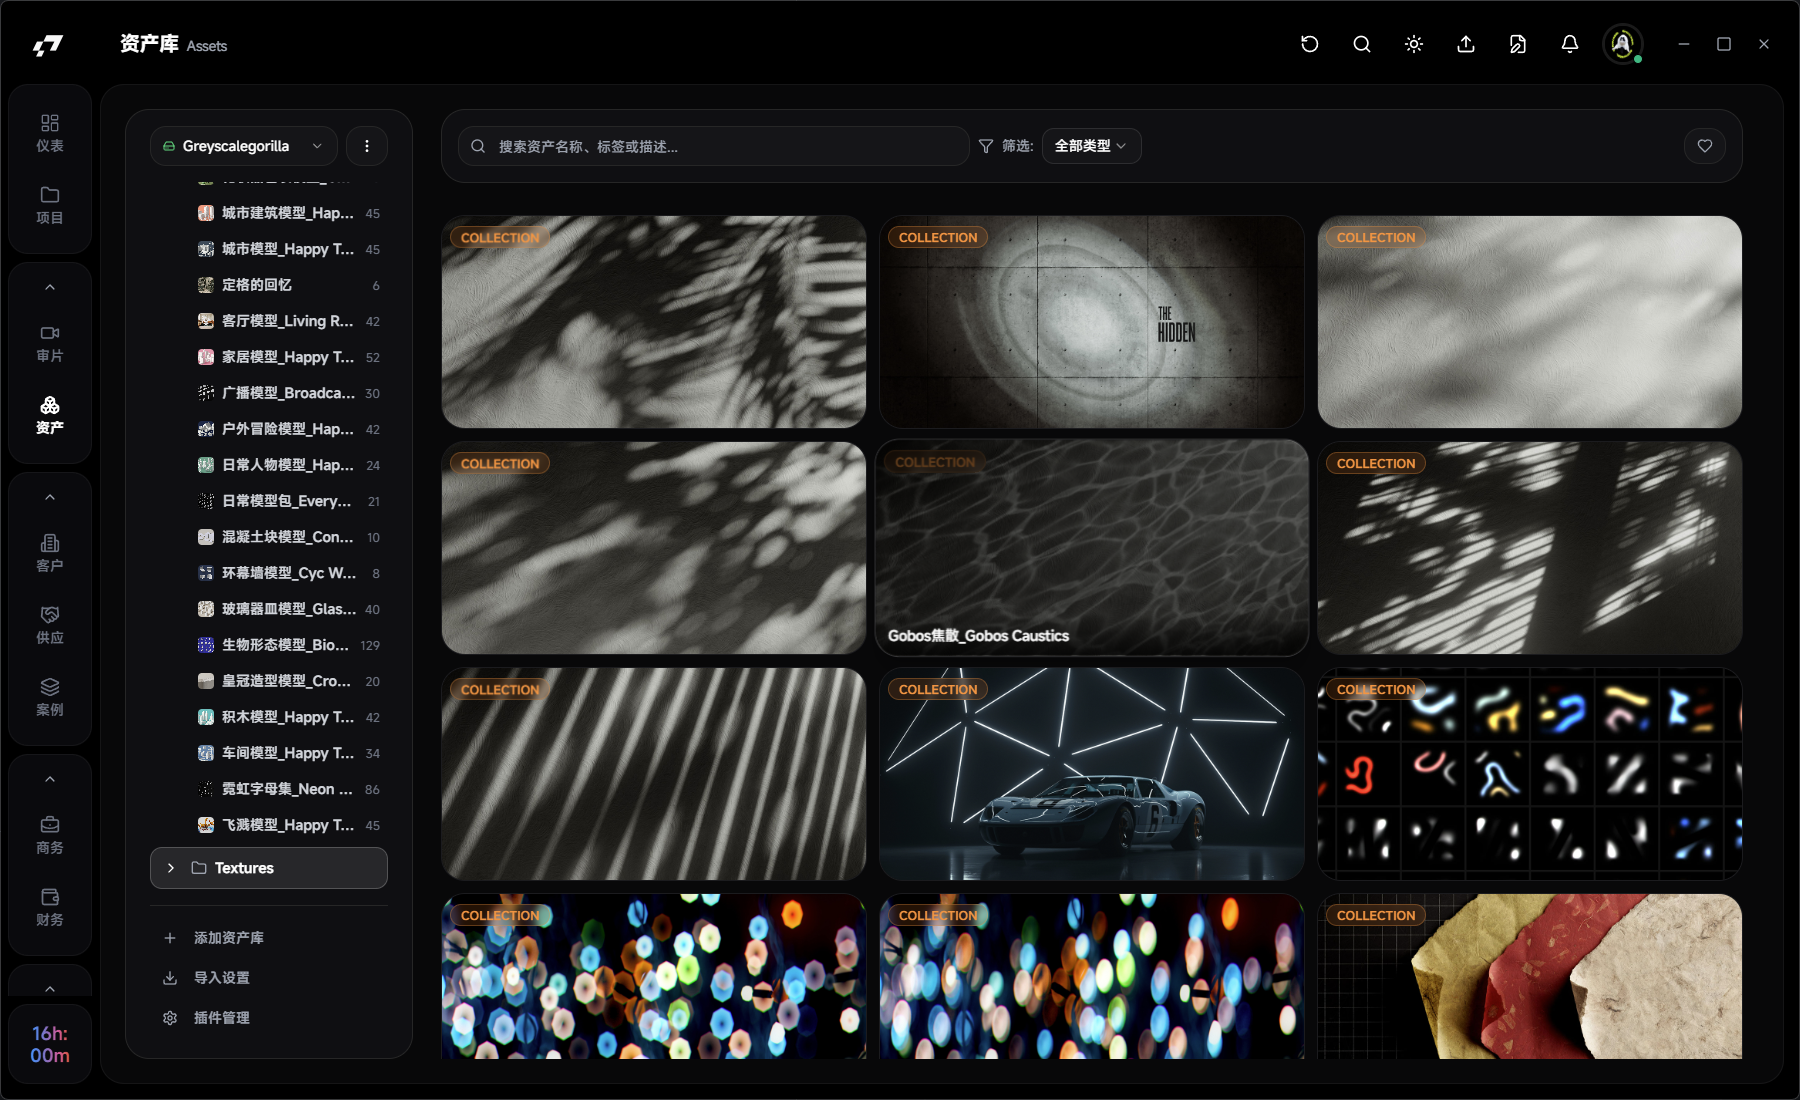Open 插件管理 plugin management

[x=221, y=1018]
